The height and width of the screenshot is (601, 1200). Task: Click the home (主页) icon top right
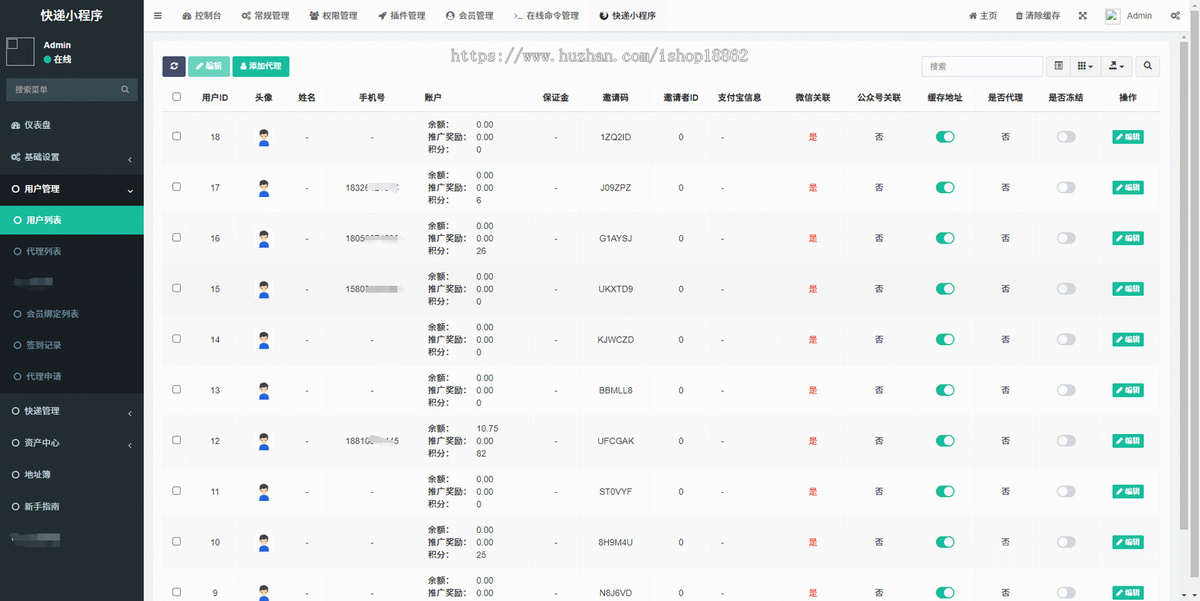[x=973, y=15]
